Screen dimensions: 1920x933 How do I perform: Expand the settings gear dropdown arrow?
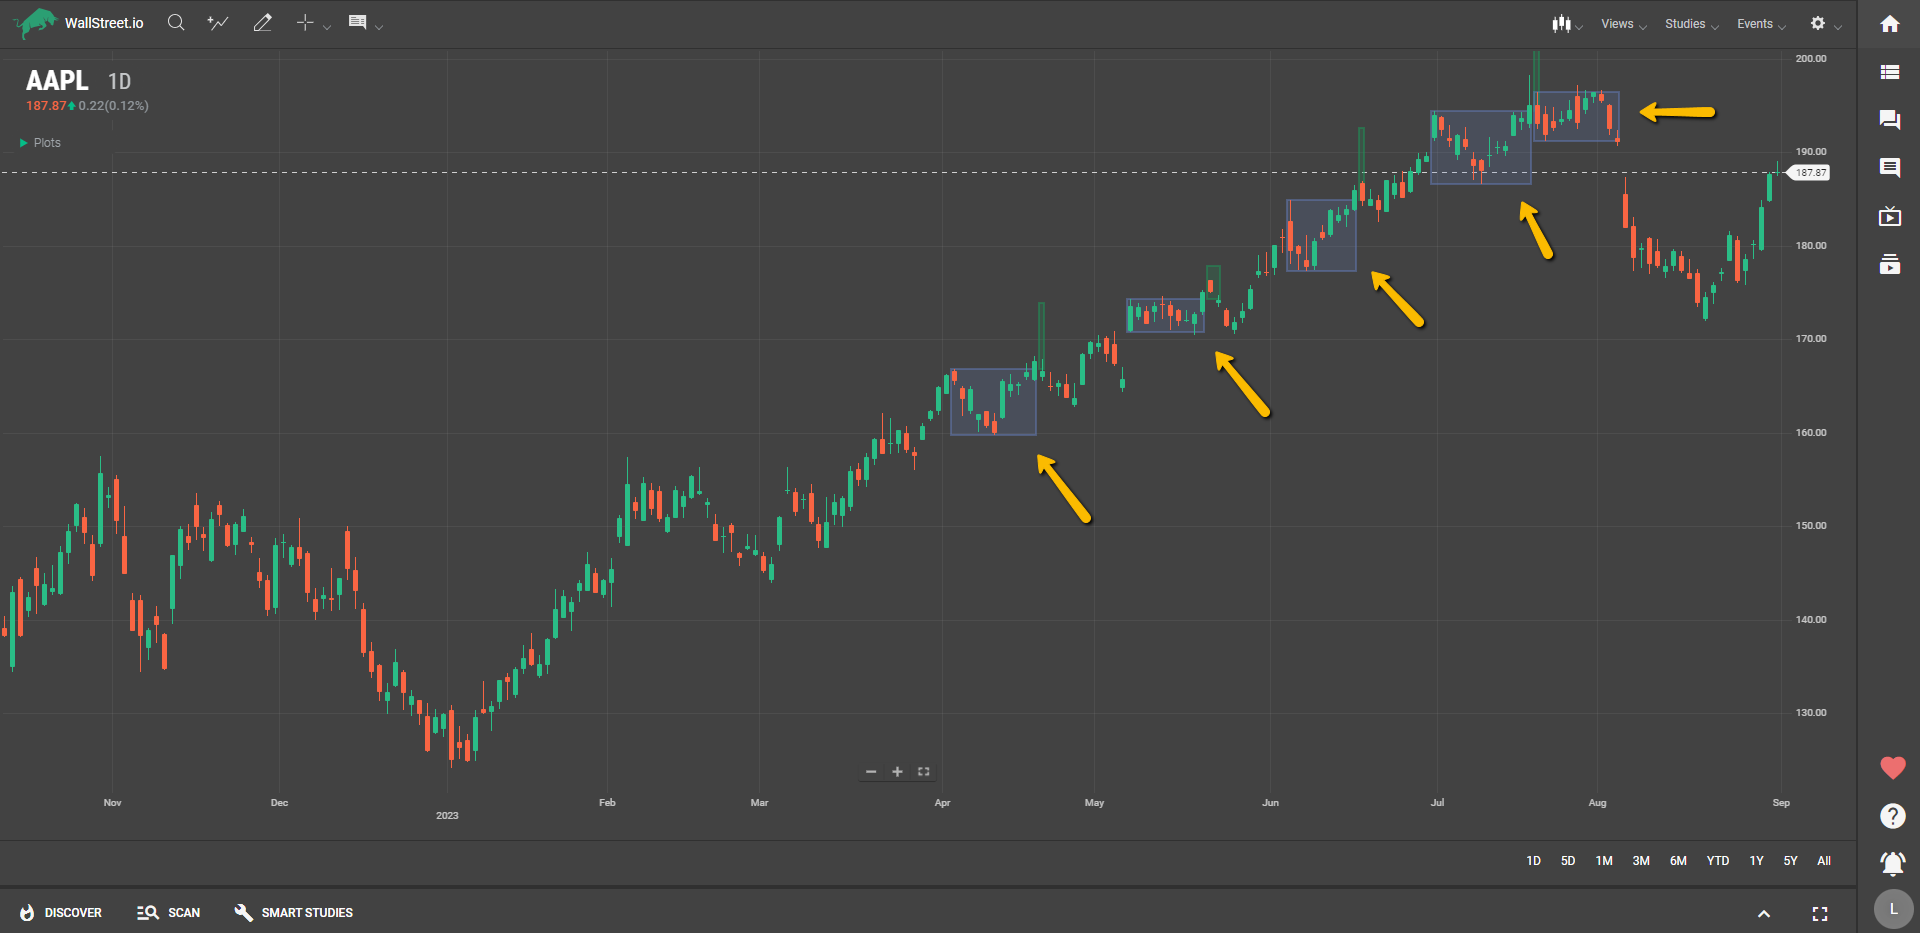coord(1838,27)
